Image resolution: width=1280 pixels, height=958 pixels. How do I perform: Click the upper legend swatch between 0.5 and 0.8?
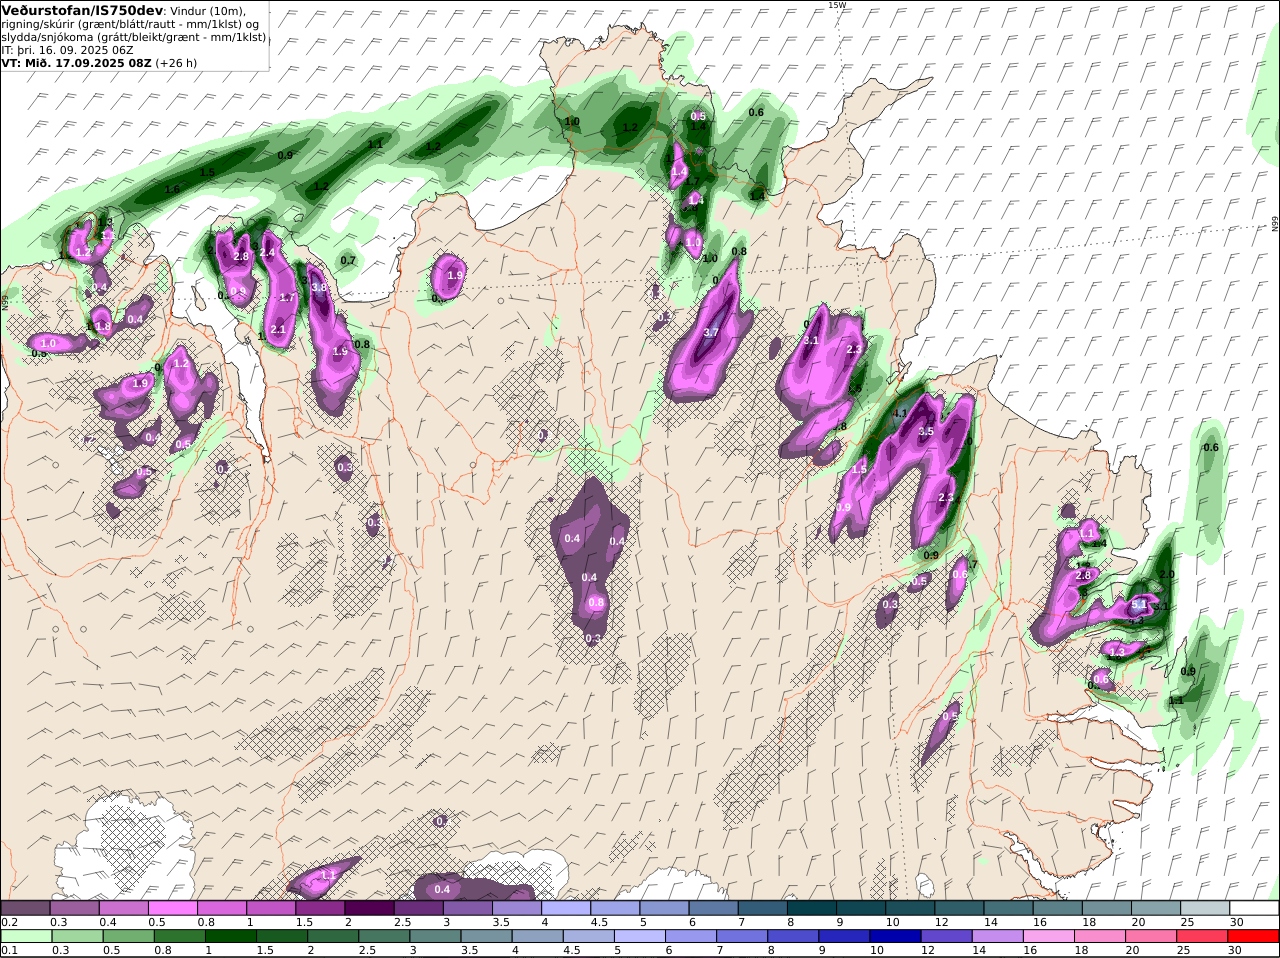pyautogui.click(x=172, y=908)
